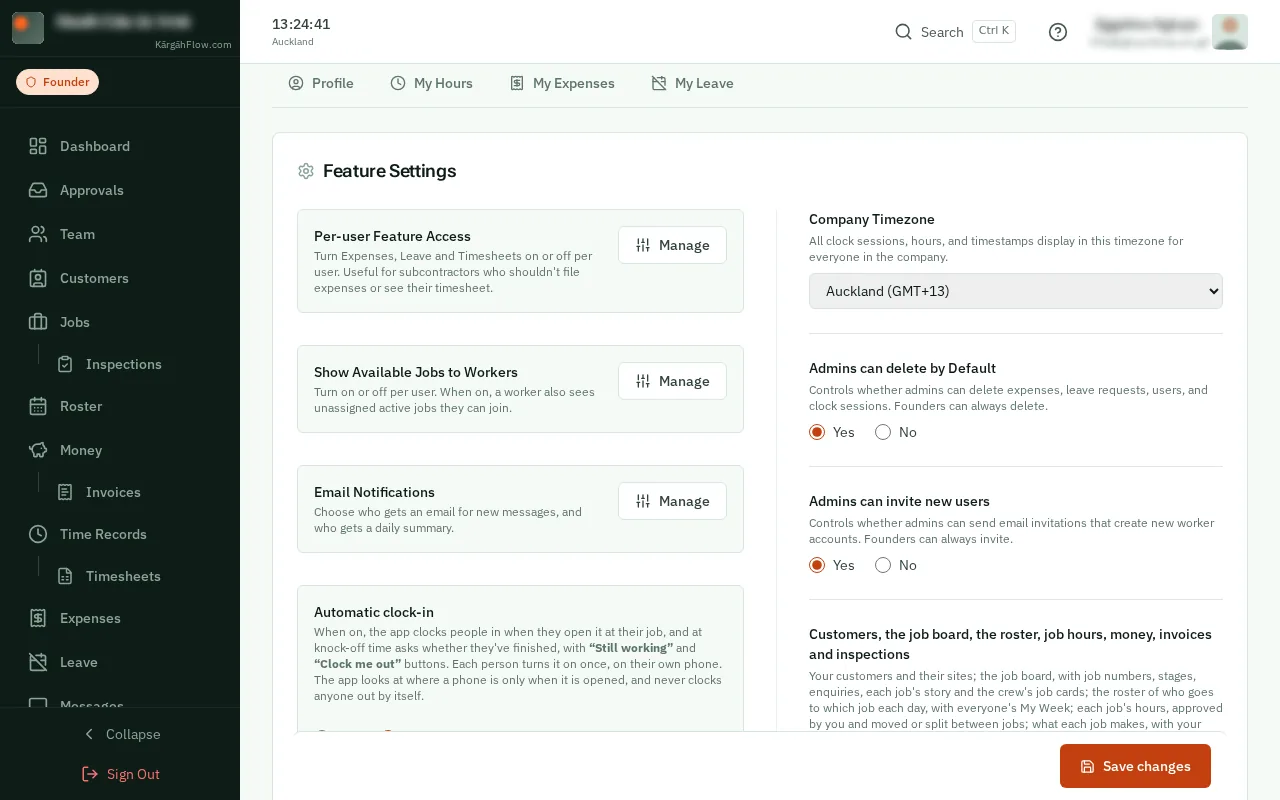This screenshot has width=1280, height=800.
Task: Click the Expenses receipt icon
Action: tap(38, 618)
